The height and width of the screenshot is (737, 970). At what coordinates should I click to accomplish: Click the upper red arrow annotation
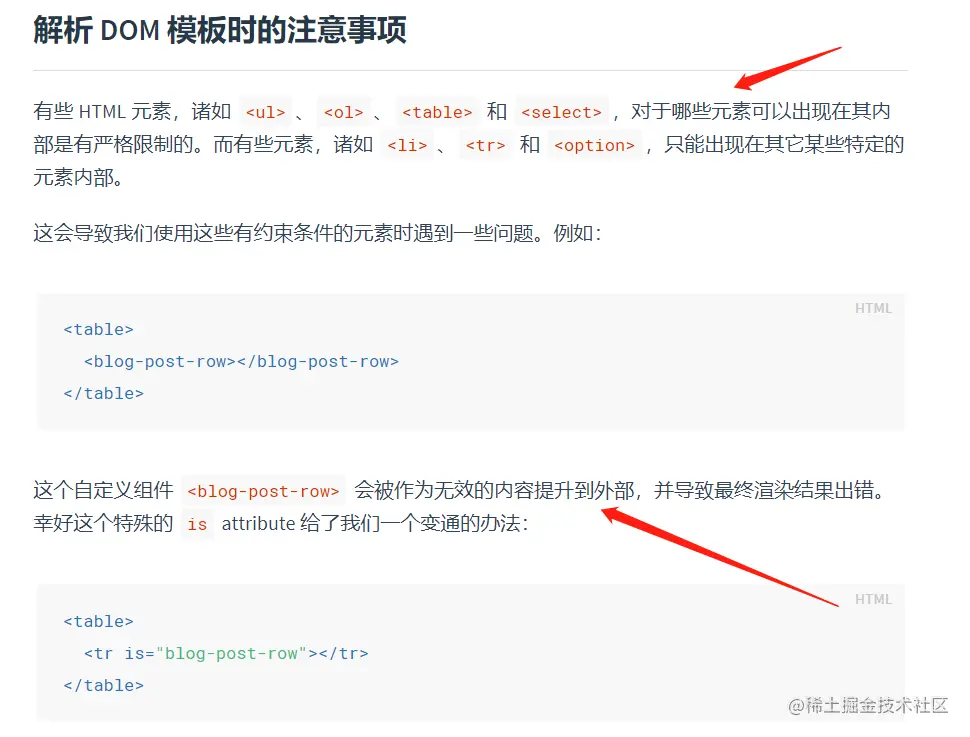pos(788,67)
